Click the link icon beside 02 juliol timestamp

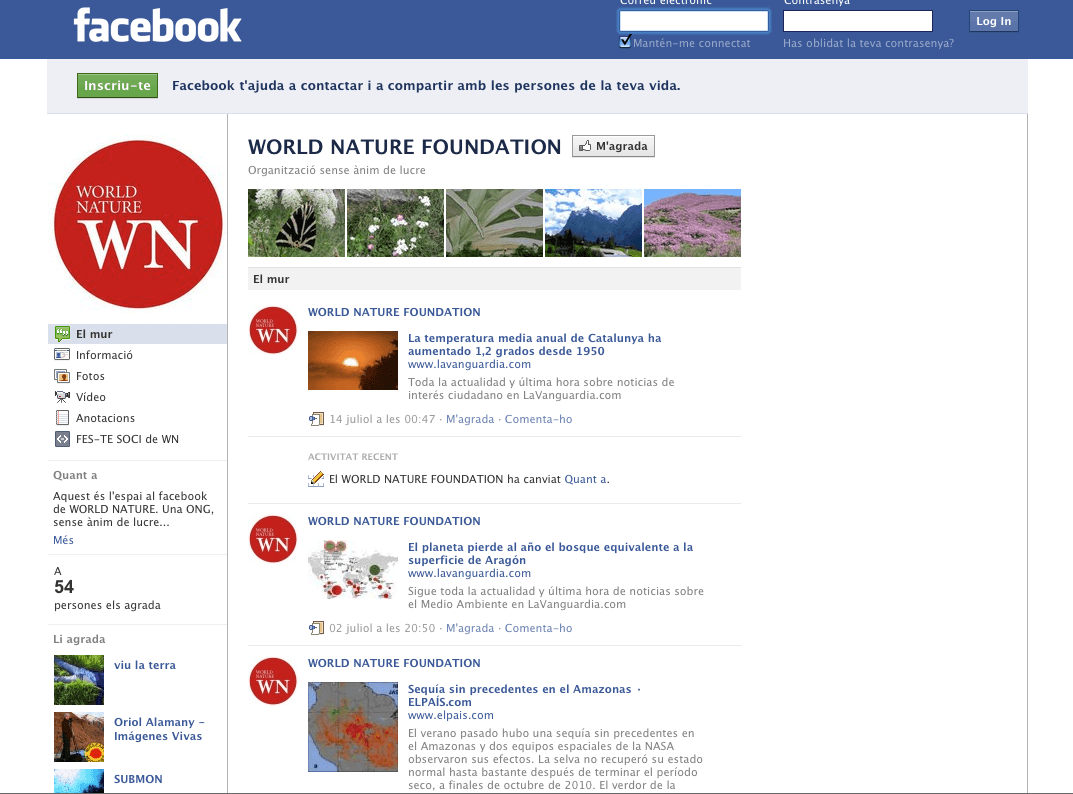click(316, 628)
